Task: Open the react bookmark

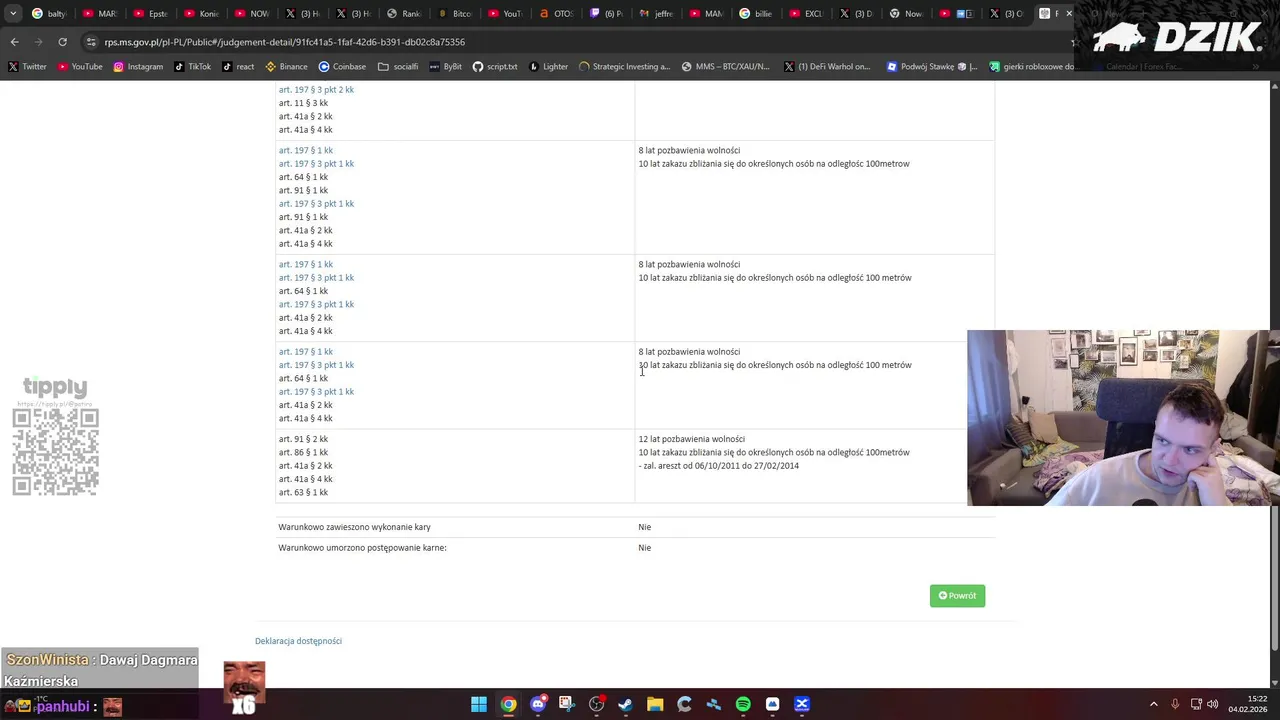Action: coord(238,67)
